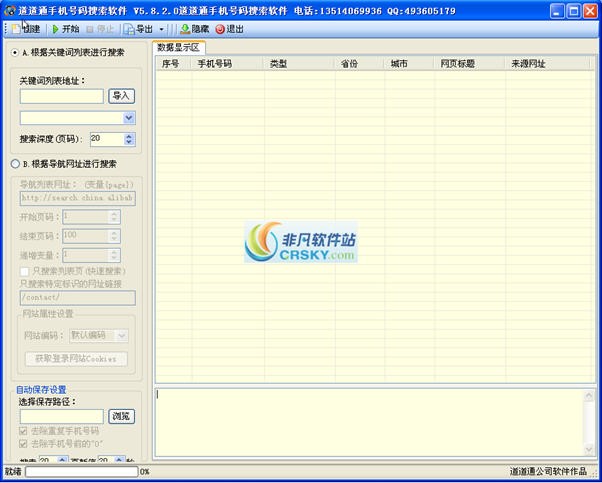The image size is (602, 483).
Task: Select option A 根据关键词列表进行搜索
Action: [x=15, y=53]
